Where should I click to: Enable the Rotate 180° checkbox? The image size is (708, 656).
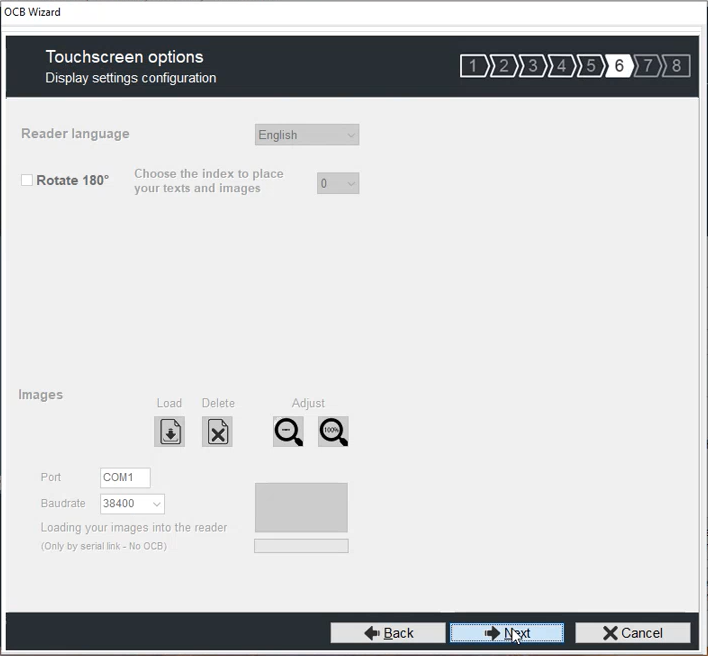click(x=27, y=181)
